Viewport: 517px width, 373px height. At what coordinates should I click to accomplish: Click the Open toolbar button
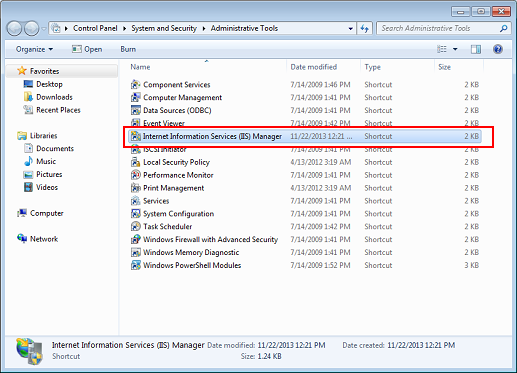[x=87, y=49]
